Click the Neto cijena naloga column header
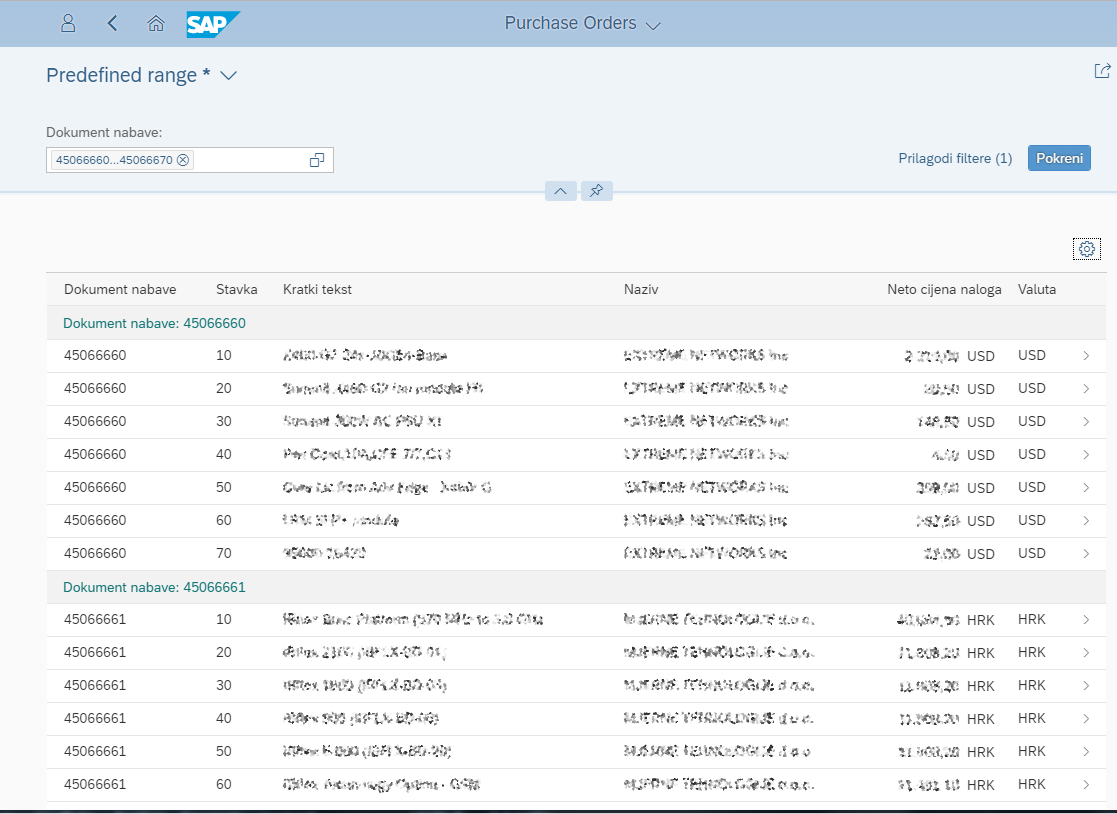The image size is (1117, 814). (x=943, y=290)
